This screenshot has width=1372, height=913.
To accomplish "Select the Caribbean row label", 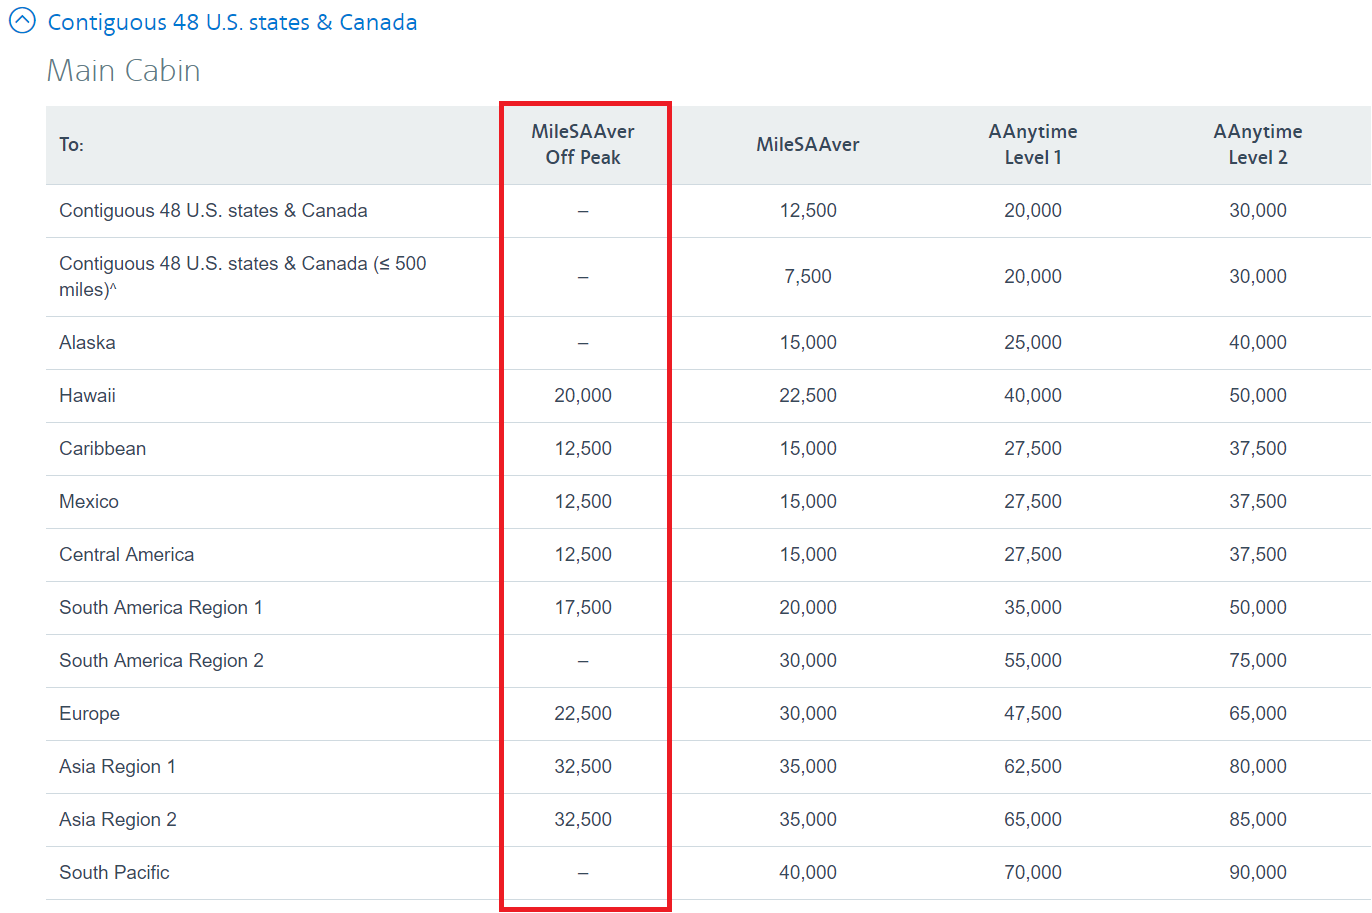I will coord(102,449).
